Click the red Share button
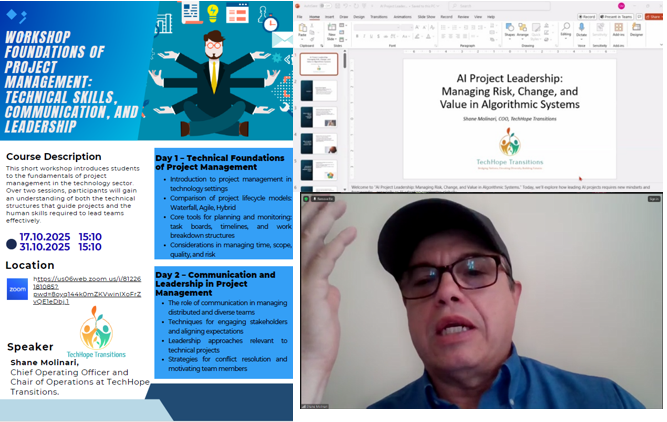The height and width of the screenshot is (422, 667). pos(654,17)
